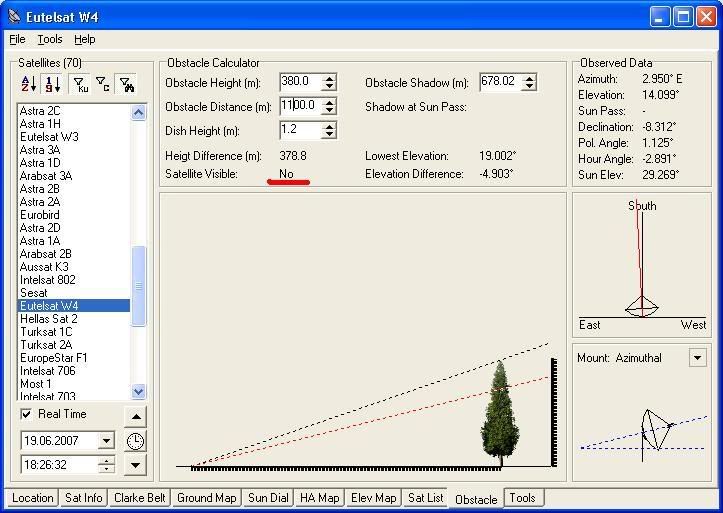Image resolution: width=723 pixels, height=513 pixels.
Task: Click the clock icon for current time
Action: point(135,441)
